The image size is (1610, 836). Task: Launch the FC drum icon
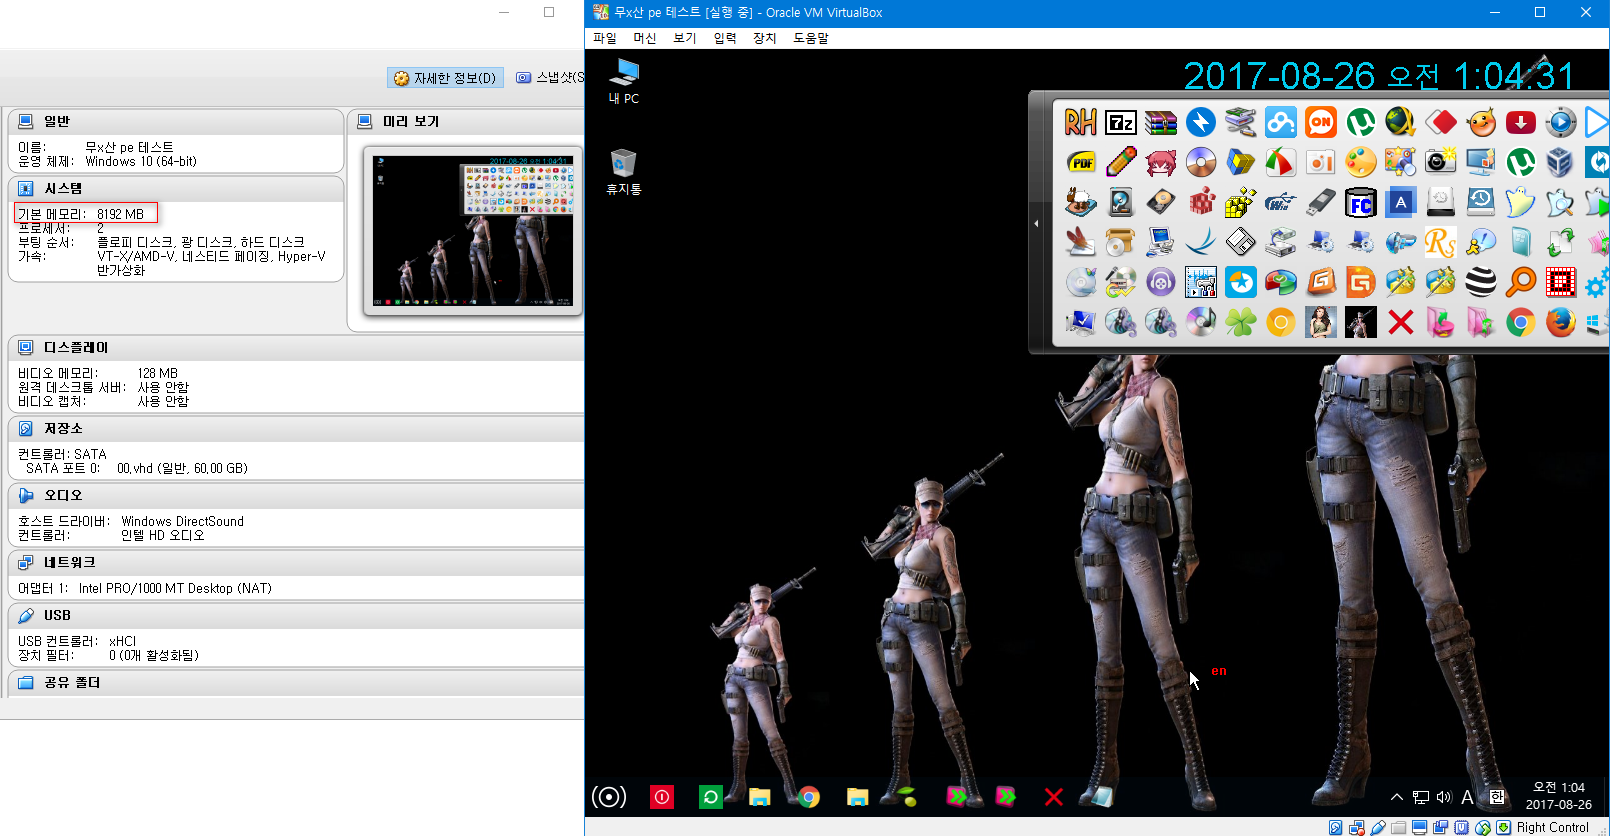point(1361,202)
